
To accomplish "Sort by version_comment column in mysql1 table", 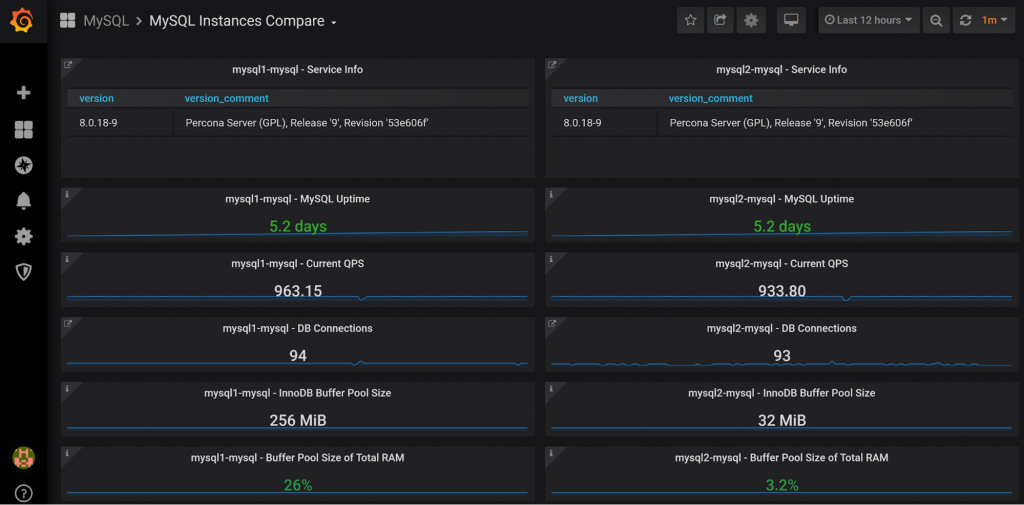I will tap(226, 98).
